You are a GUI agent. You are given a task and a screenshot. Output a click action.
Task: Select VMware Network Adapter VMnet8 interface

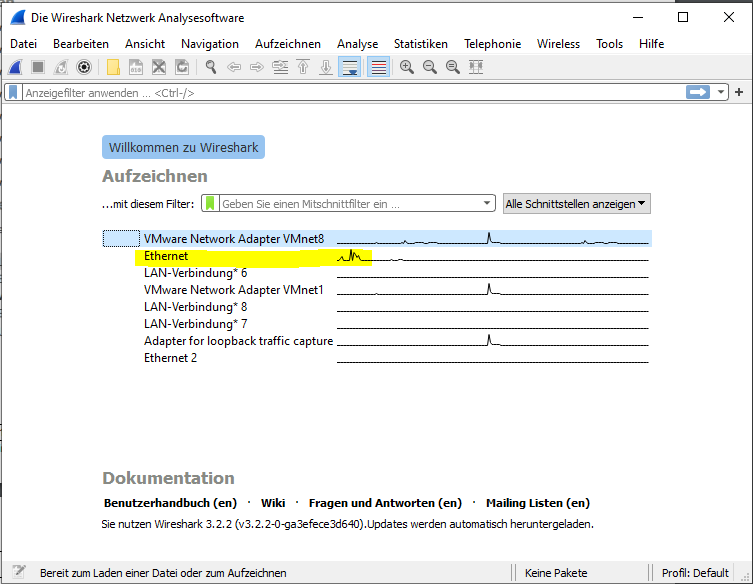tap(377, 239)
